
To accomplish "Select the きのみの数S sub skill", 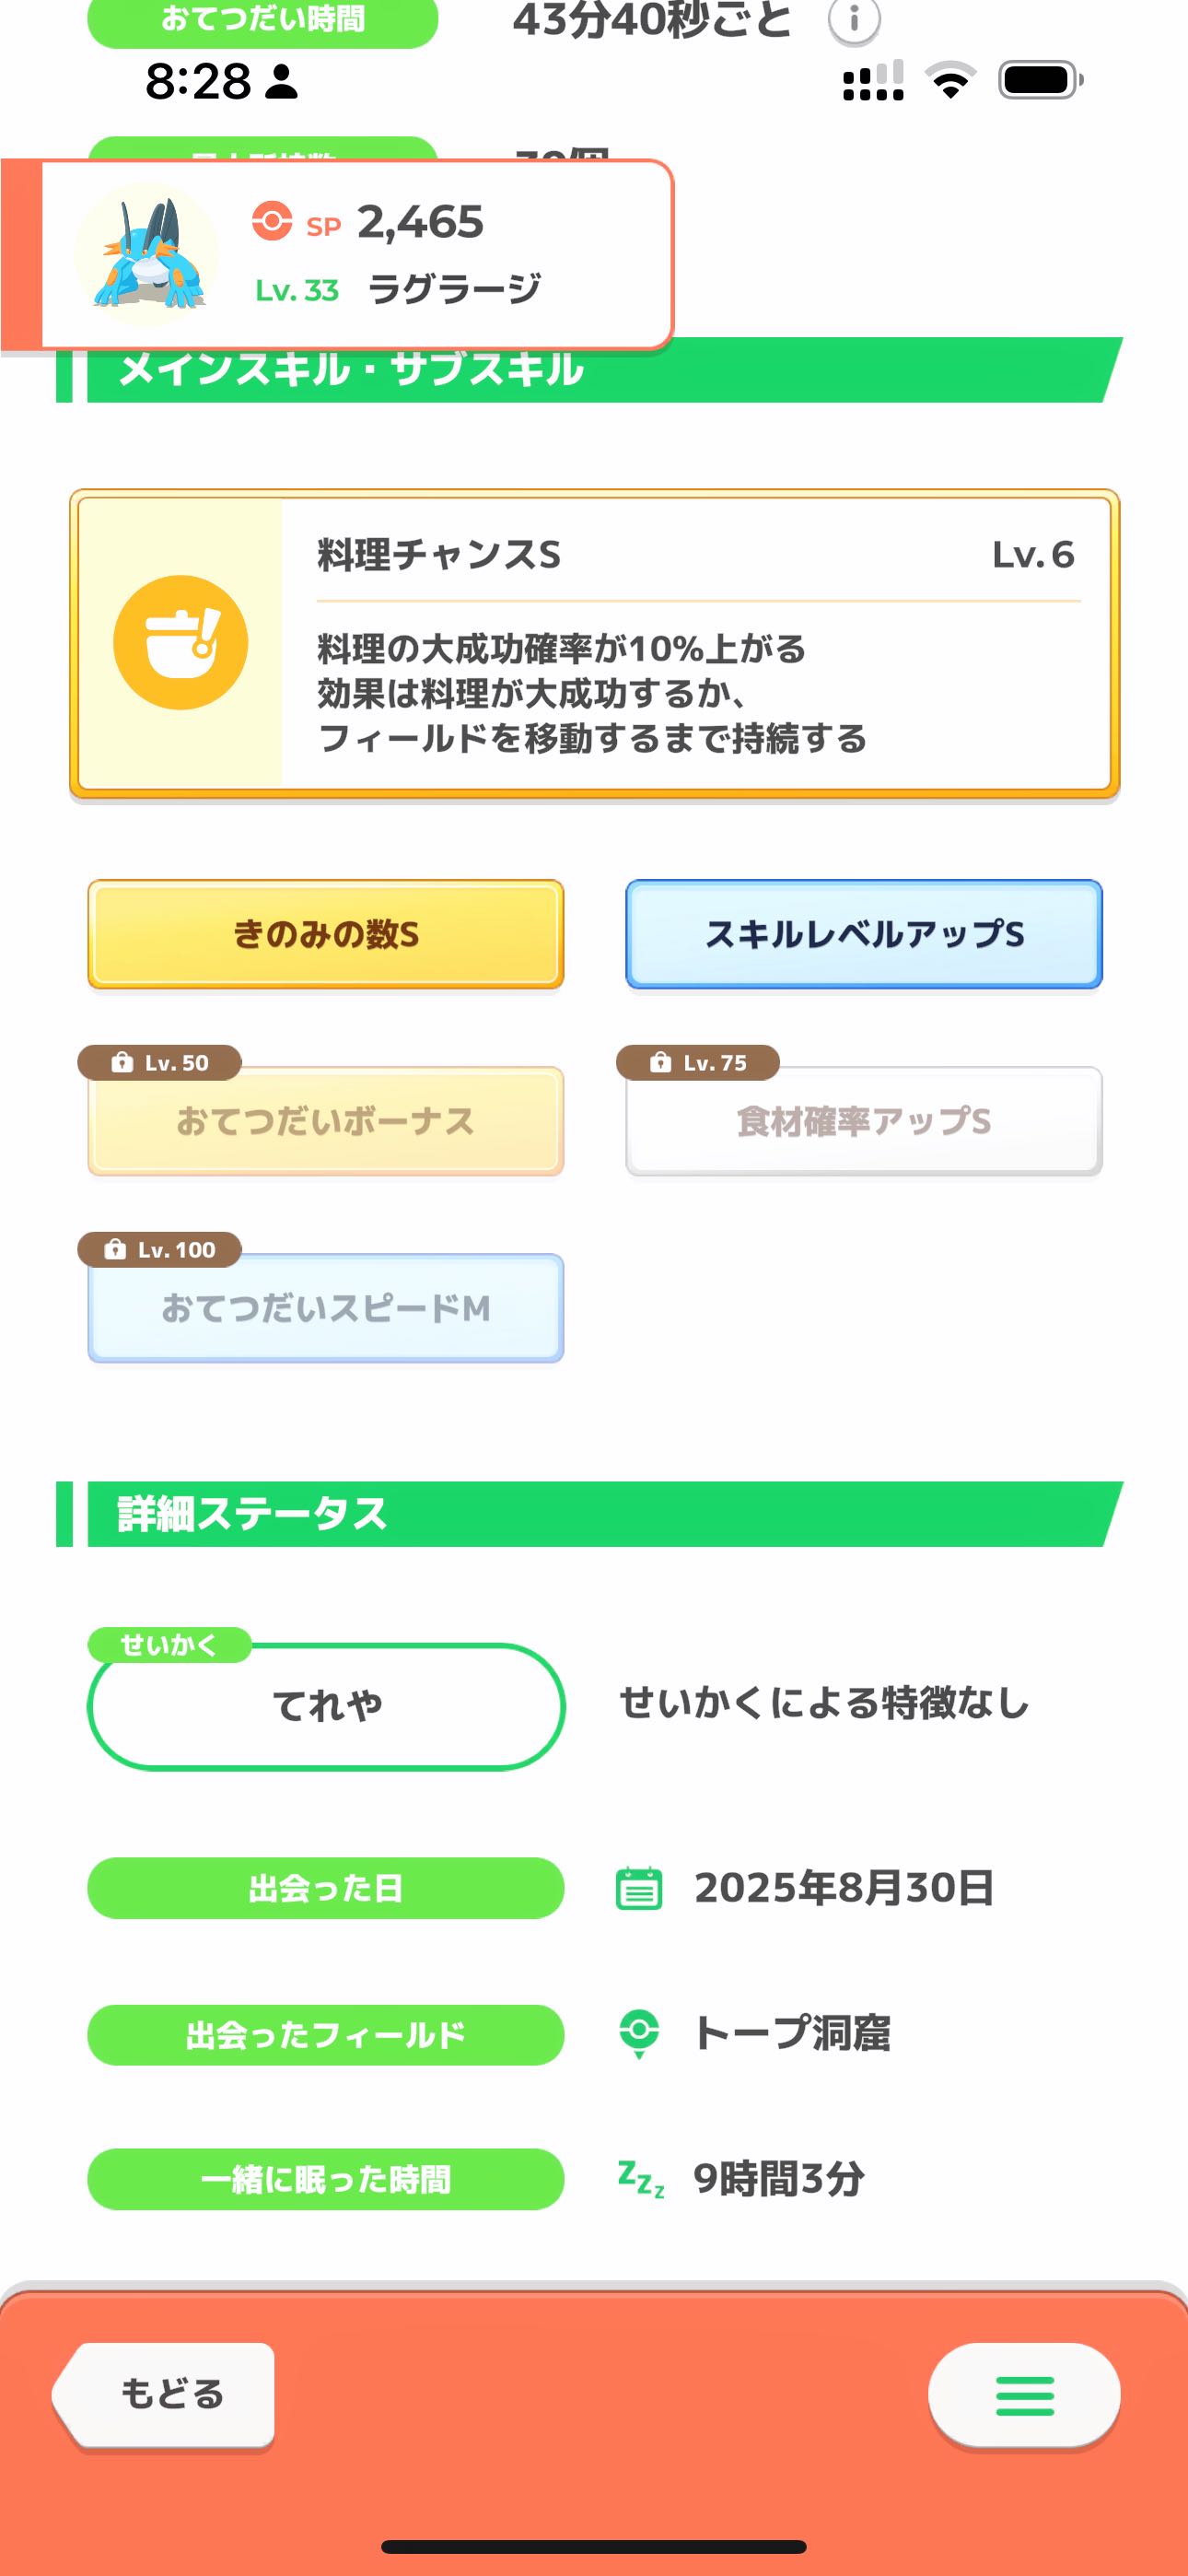I will tap(326, 934).
